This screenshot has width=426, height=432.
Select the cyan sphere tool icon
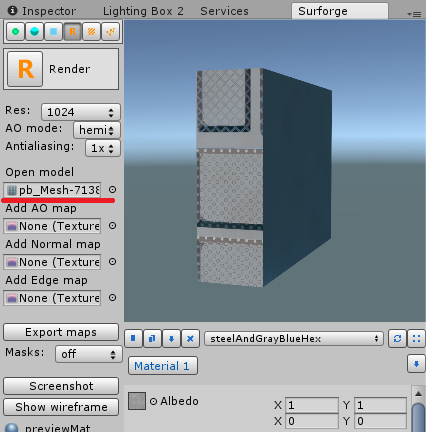coord(34,32)
